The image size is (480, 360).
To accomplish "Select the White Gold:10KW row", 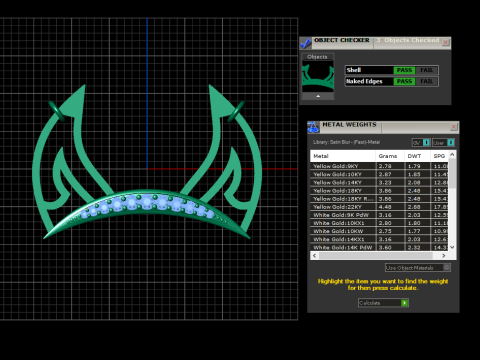I will (380, 231).
